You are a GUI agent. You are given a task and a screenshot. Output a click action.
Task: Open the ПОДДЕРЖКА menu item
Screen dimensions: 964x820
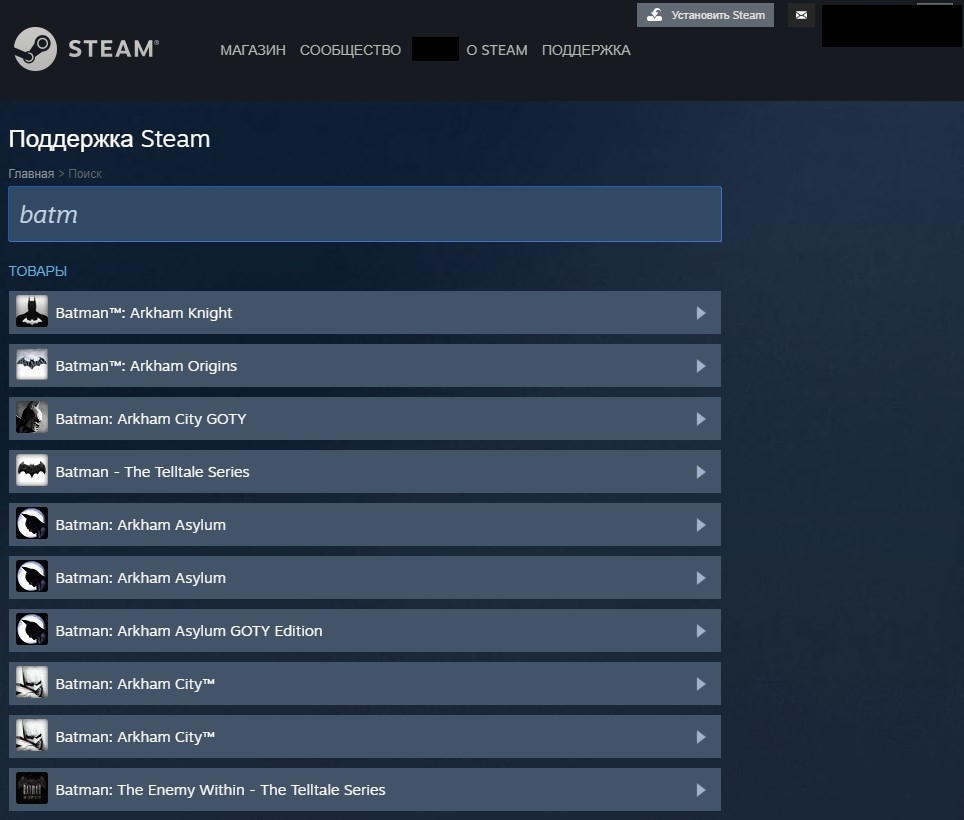pyautogui.click(x=586, y=50)
